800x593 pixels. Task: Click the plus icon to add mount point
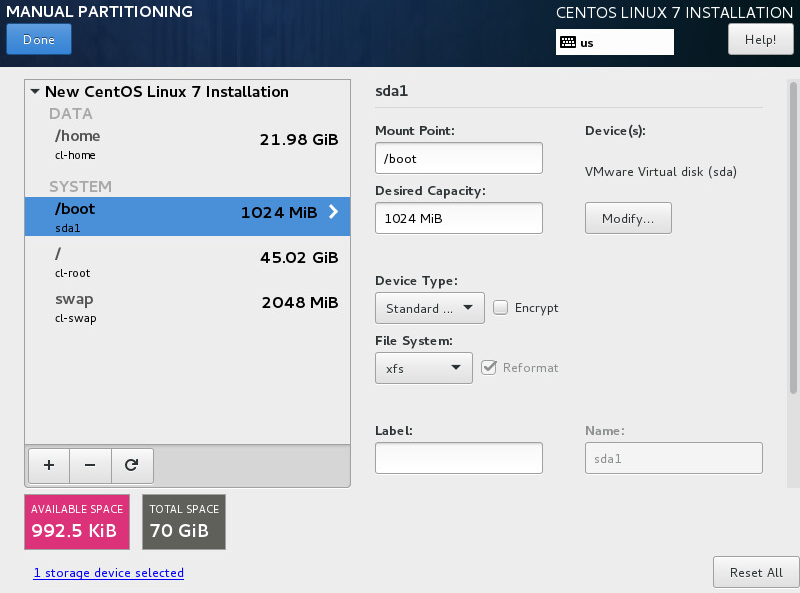pyautogui.click(x=49, y=465)
